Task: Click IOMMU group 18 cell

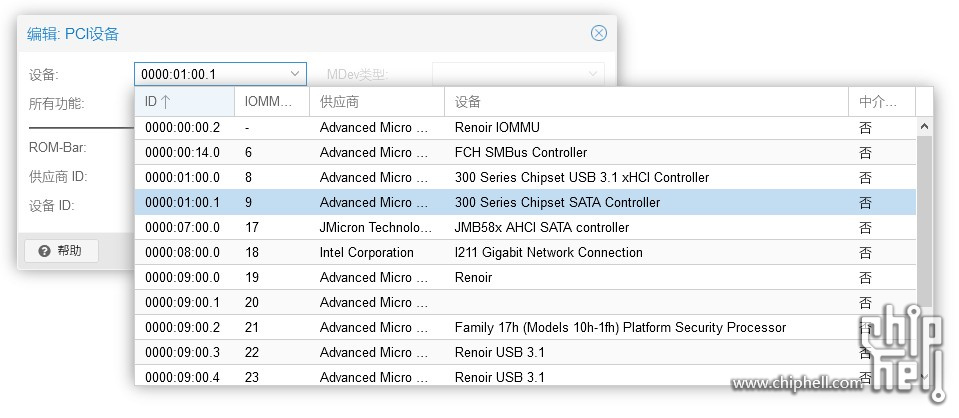Action: [252, 252]
